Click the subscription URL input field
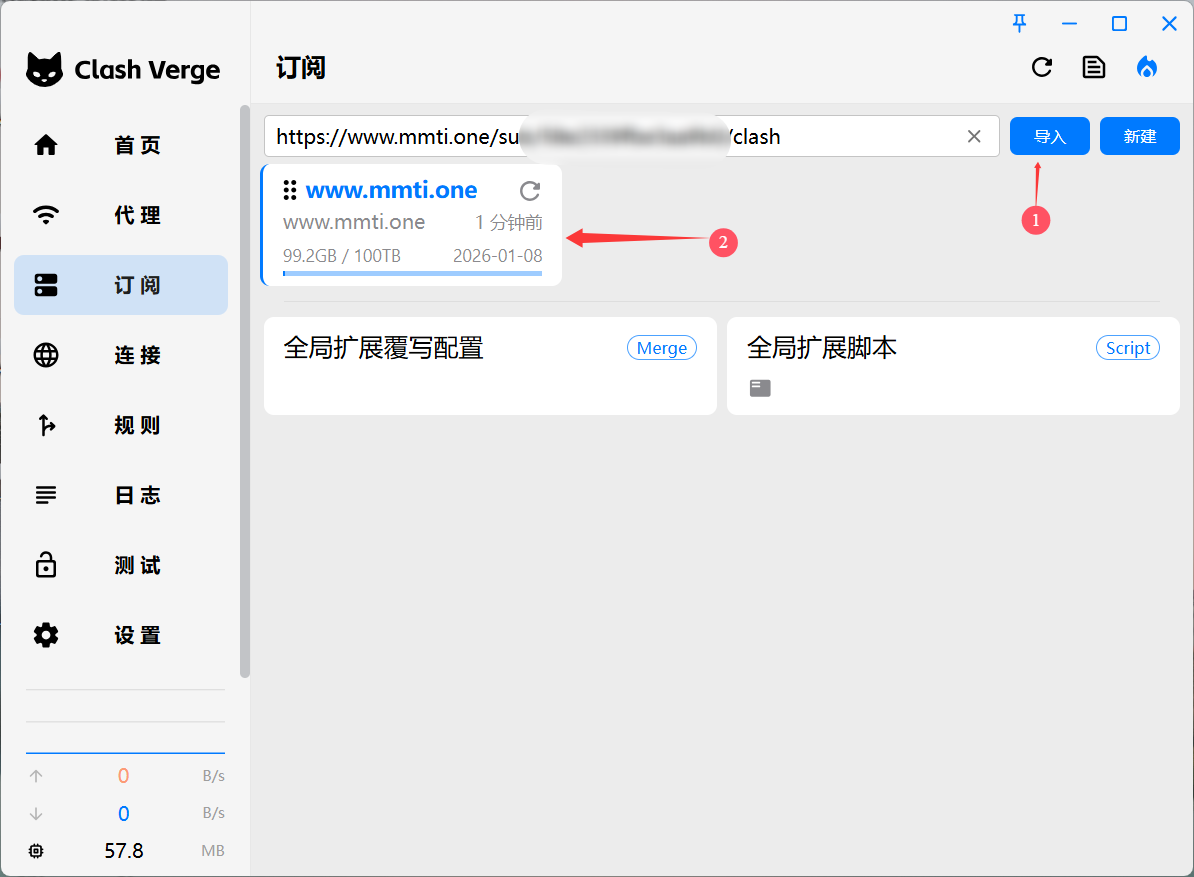1194x877 pixels. tap(400, 137)
